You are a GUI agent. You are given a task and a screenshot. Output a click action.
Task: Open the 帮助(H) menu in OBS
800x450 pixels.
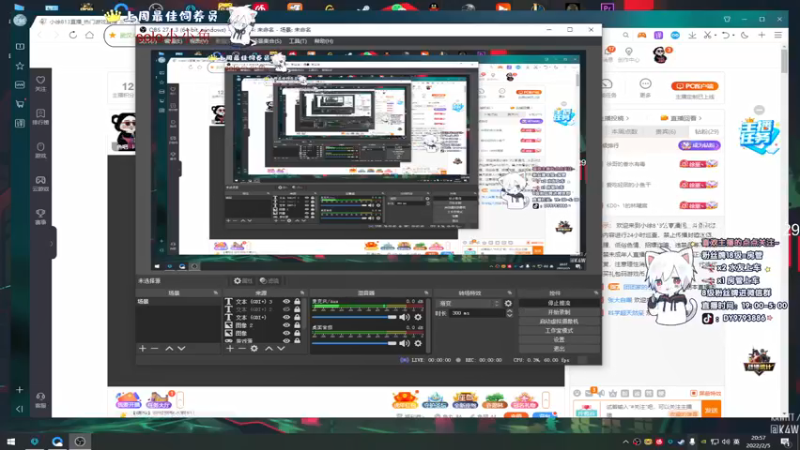pyautogui.click(x=323, y=41)
